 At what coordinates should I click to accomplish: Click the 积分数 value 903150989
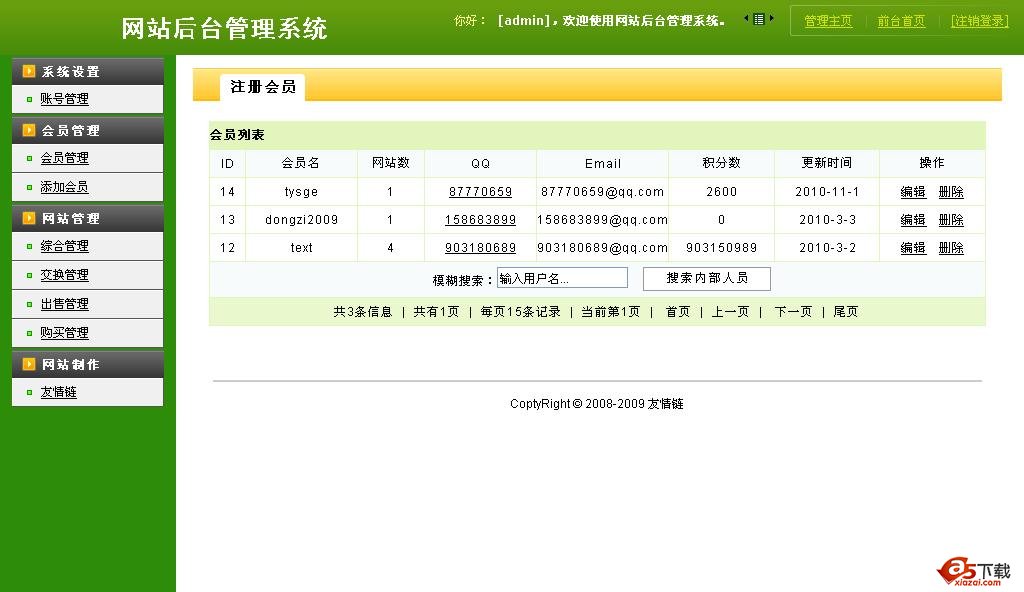click(722, 248)
